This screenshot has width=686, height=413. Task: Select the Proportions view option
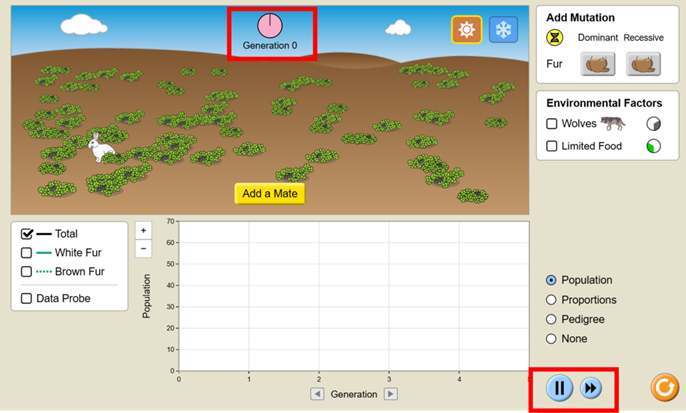[551, 300]
